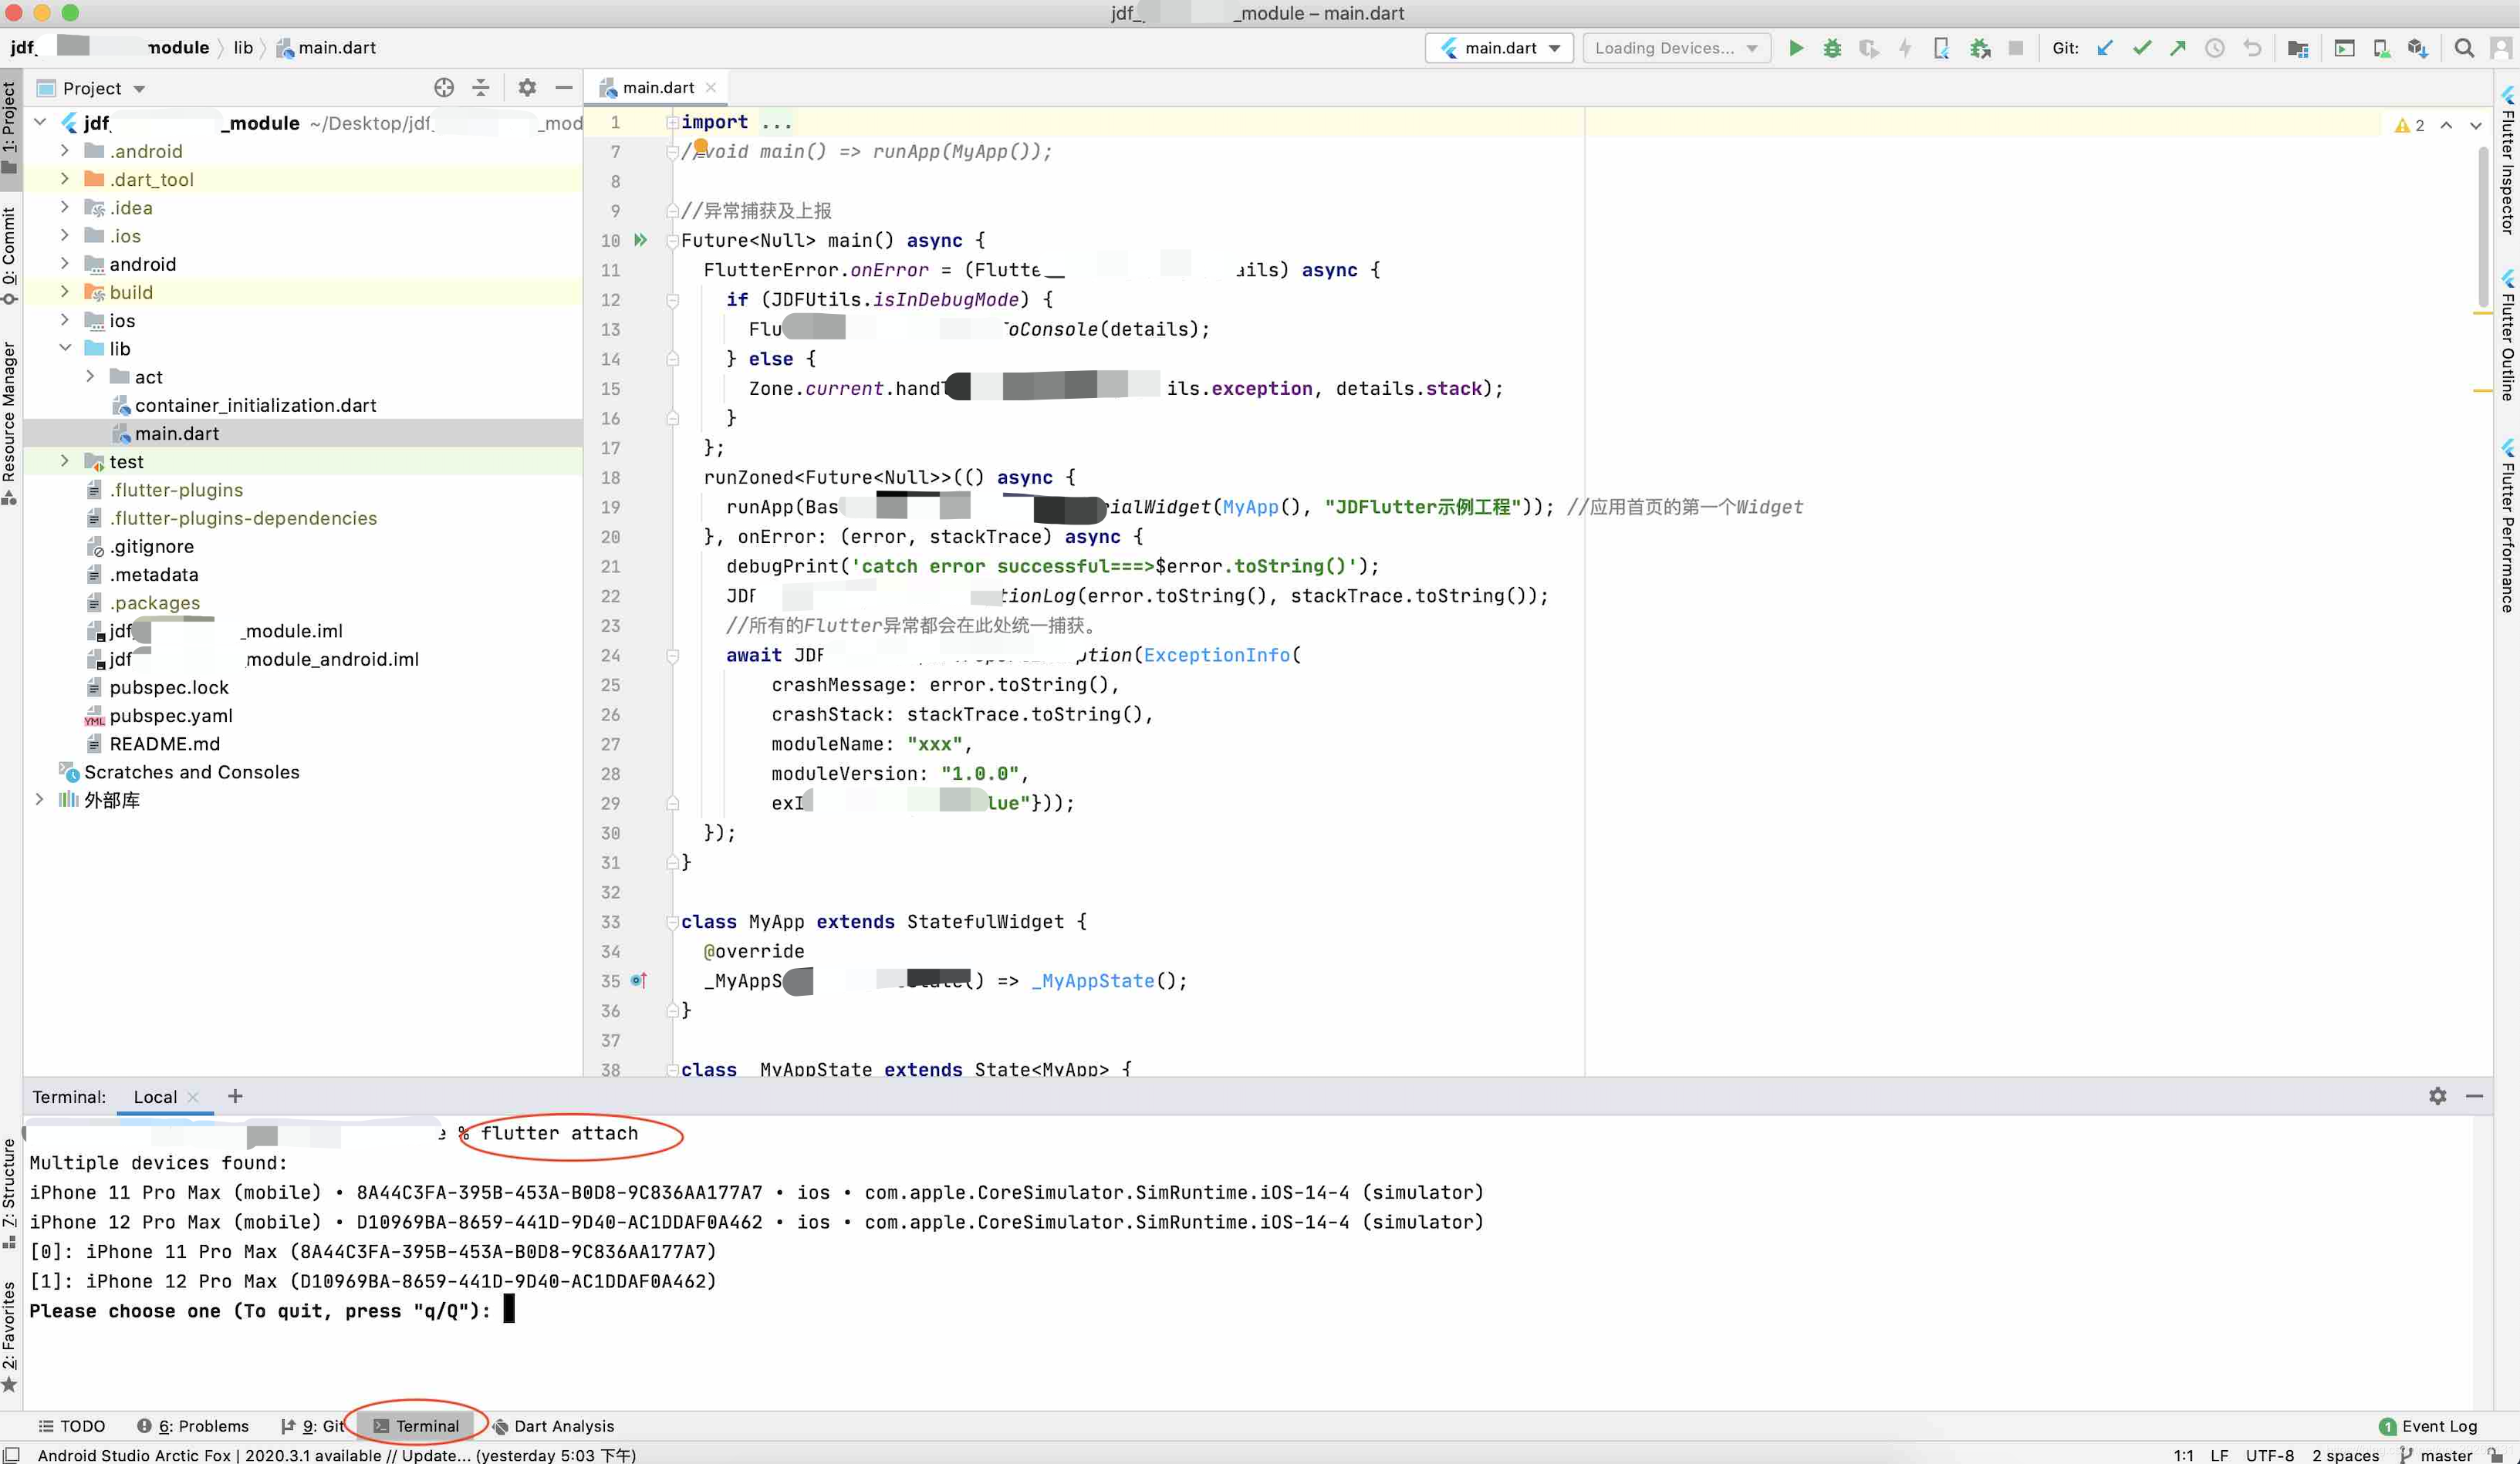This screenshot has width=2520, height=1464.
Task: Open Loading Devices selector dropdown
Action: [1676, 48]
